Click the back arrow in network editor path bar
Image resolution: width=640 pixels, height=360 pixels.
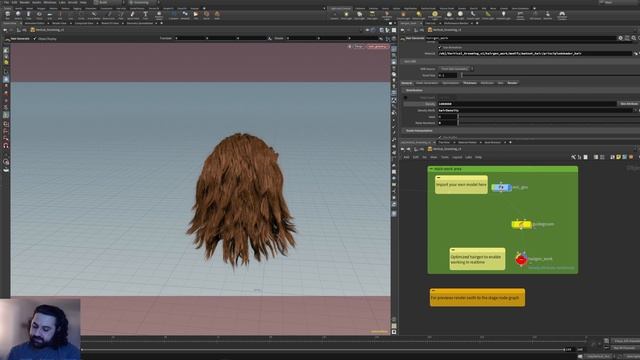point(402,149)
